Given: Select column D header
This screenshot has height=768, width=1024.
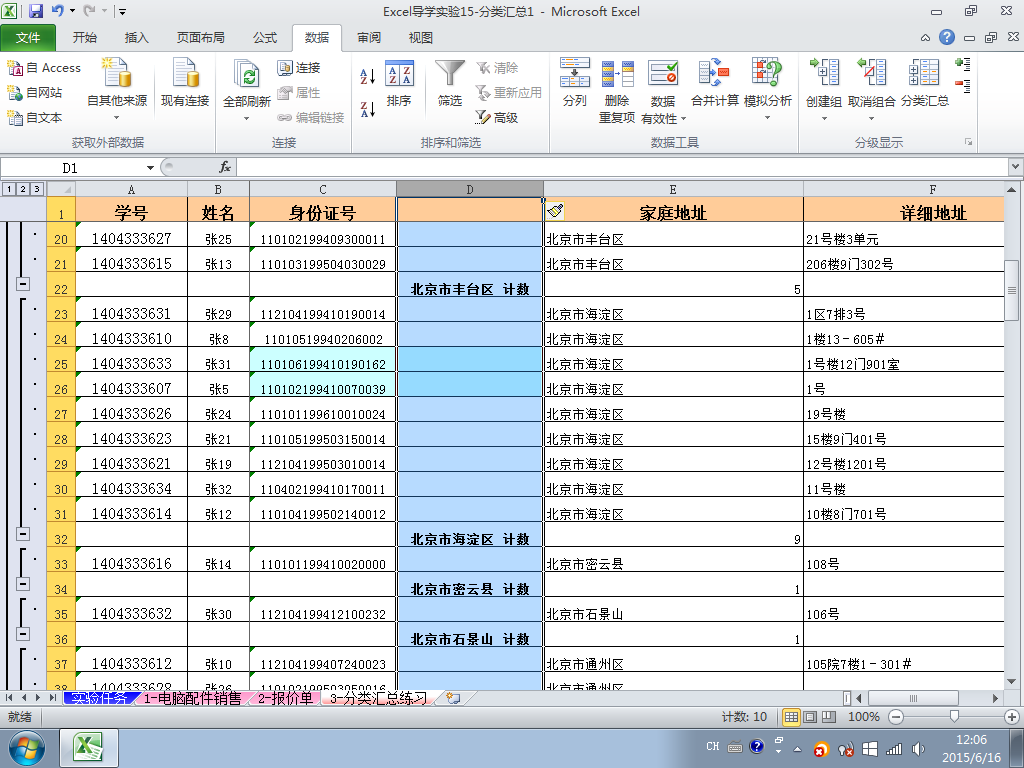Looking at the screenshot, I should click(x=470, y=189).
